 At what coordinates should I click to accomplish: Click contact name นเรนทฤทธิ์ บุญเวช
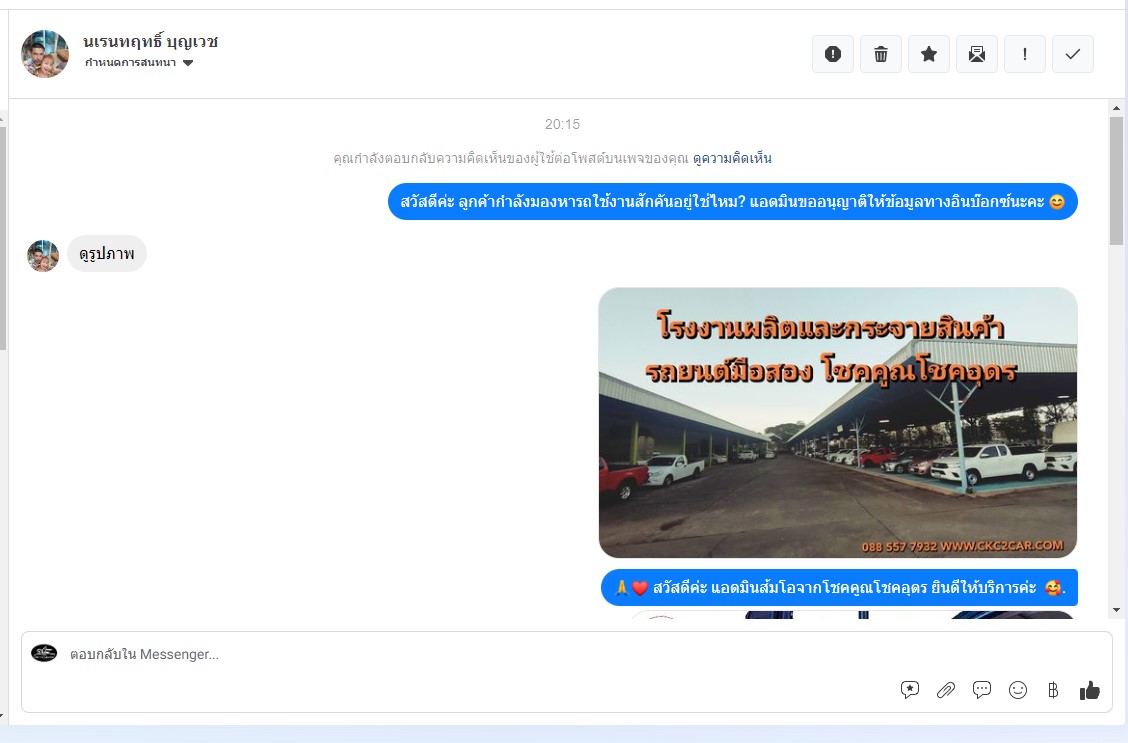pyautogui.click(x=150, y=41)
